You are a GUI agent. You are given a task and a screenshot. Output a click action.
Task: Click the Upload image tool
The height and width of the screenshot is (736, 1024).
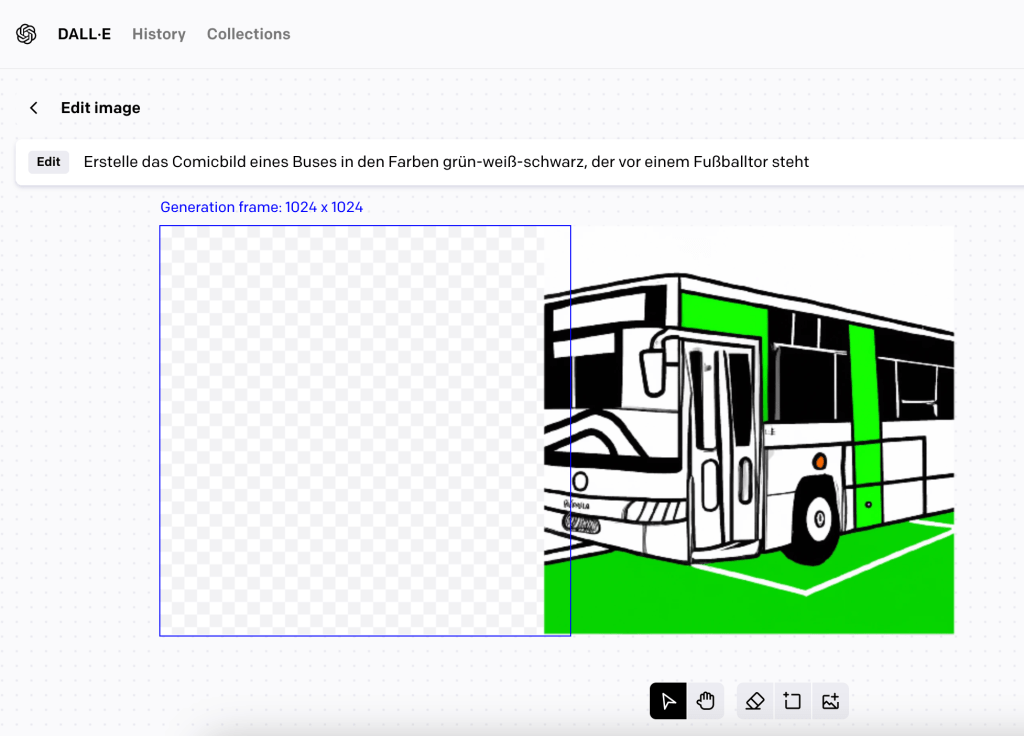pos(830,701)
